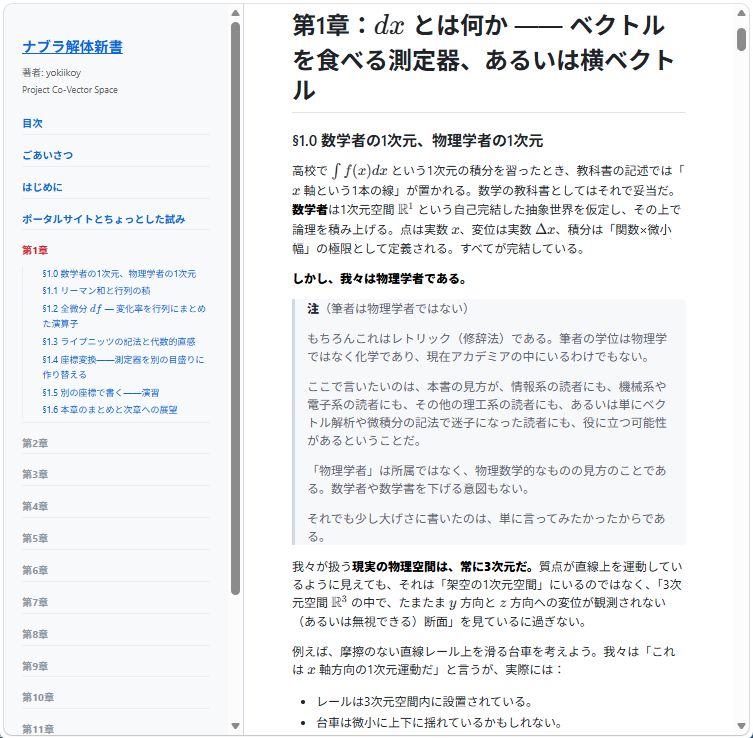The image size is (753, 738).
Task: Open 第7章 in sidebar
Action: point(35,602)
